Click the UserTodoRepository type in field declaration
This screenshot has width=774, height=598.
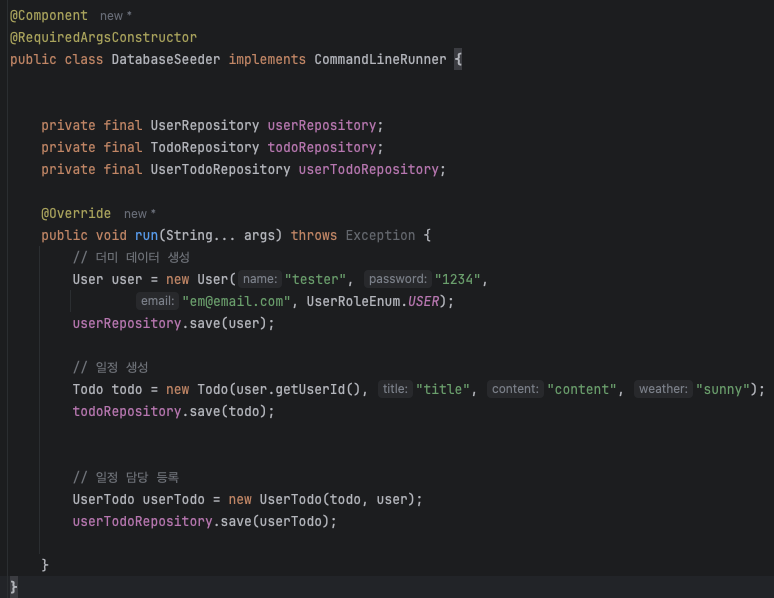coord(220,169)
